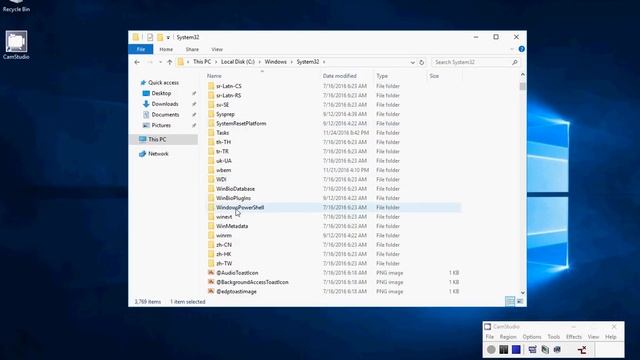Click CamStudio title bar app icon

(488, 327)
